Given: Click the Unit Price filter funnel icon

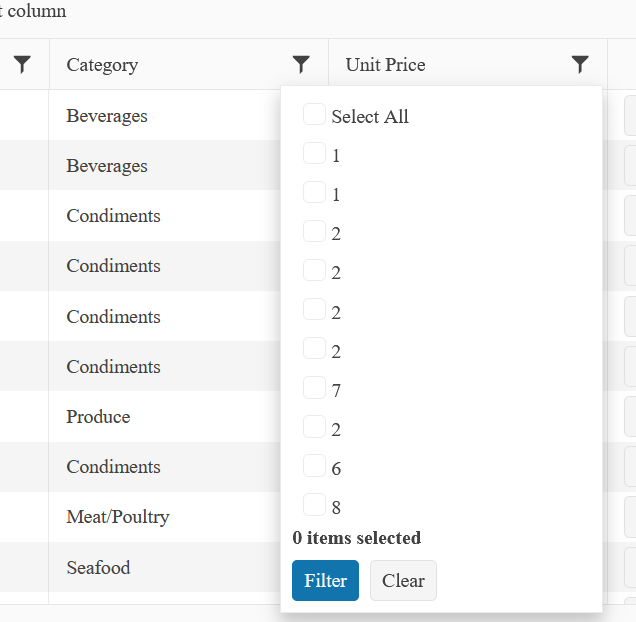Looking at the screenshot, I should [580, 65].
